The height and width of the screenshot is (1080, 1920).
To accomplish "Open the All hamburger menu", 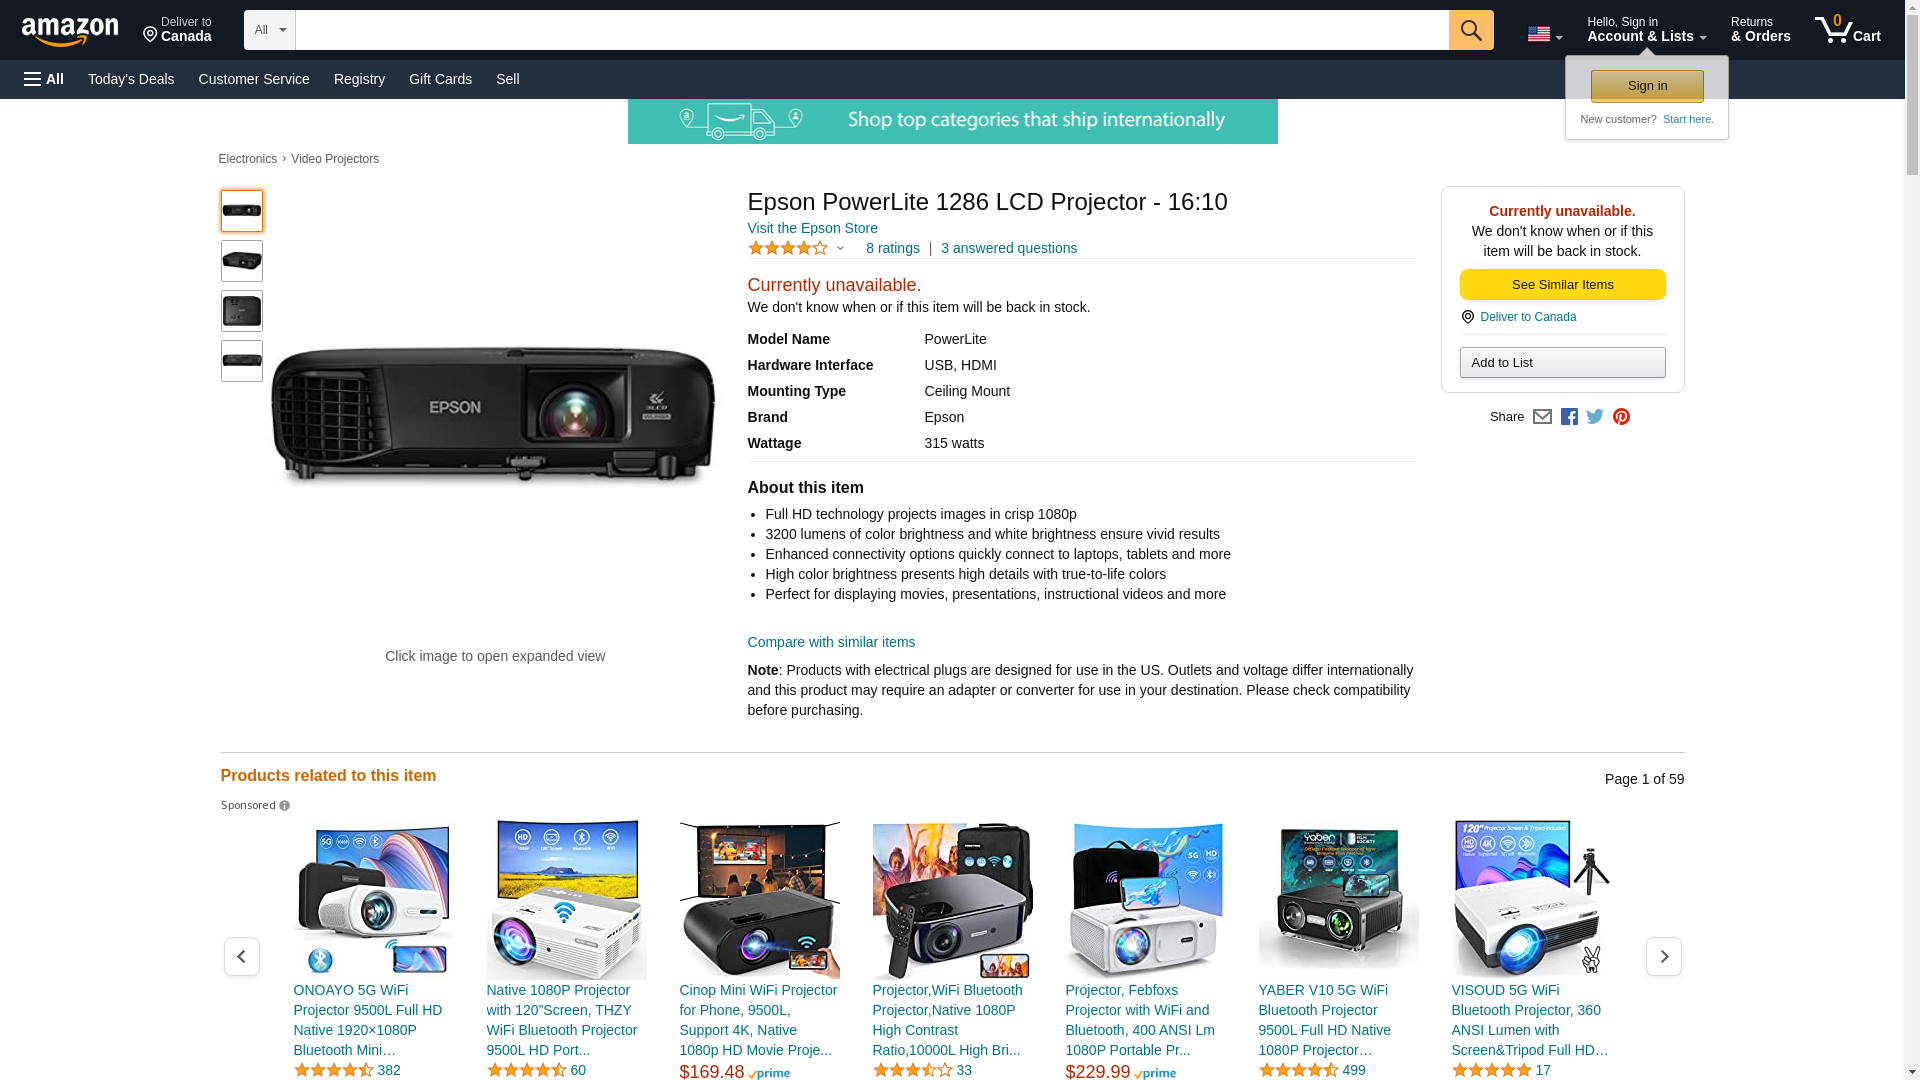I will (44, 79).
